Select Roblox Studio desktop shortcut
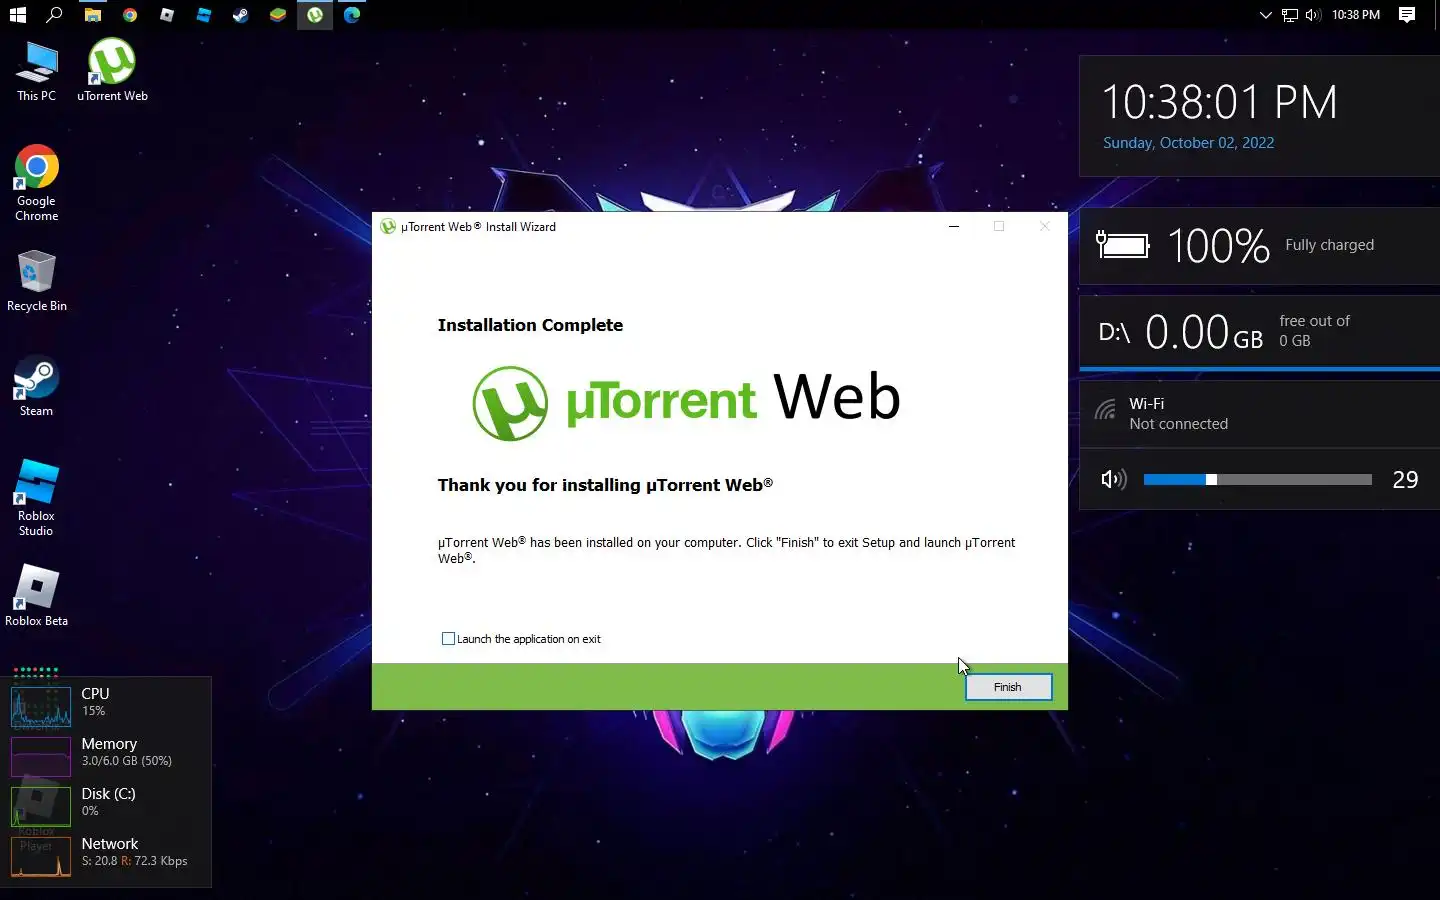Viewport: 1440px width, 900px height. (37, 498)
